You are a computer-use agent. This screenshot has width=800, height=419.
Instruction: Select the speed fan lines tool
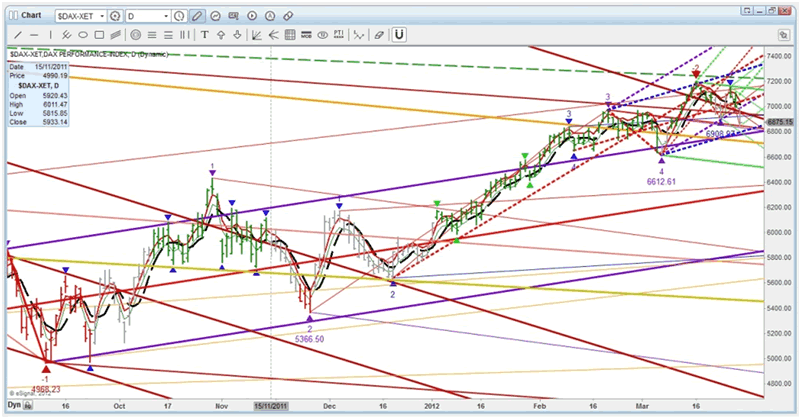coord(273,35)
